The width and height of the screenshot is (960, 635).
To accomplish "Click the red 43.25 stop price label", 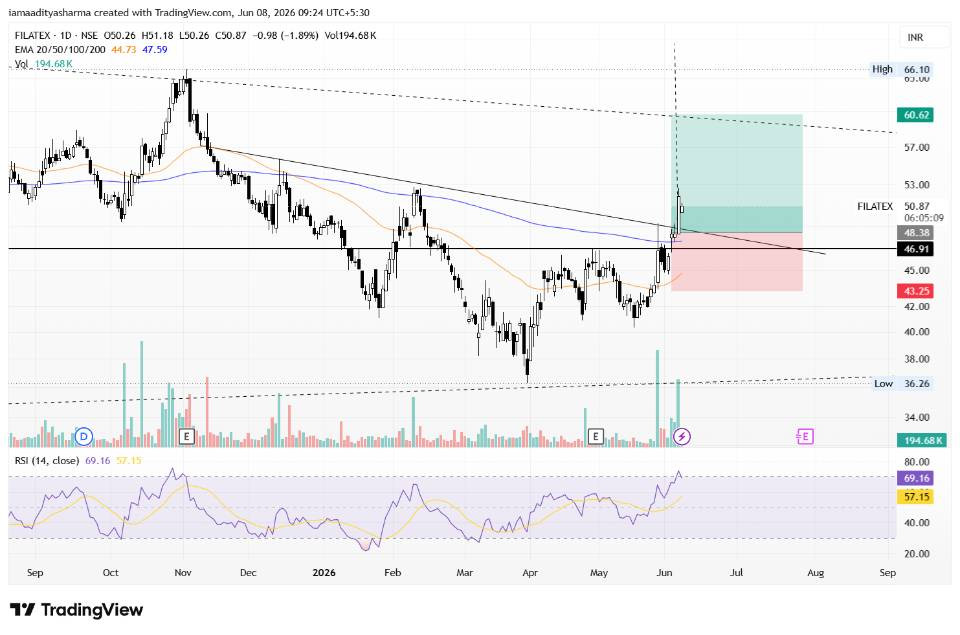I will point(916,291).
